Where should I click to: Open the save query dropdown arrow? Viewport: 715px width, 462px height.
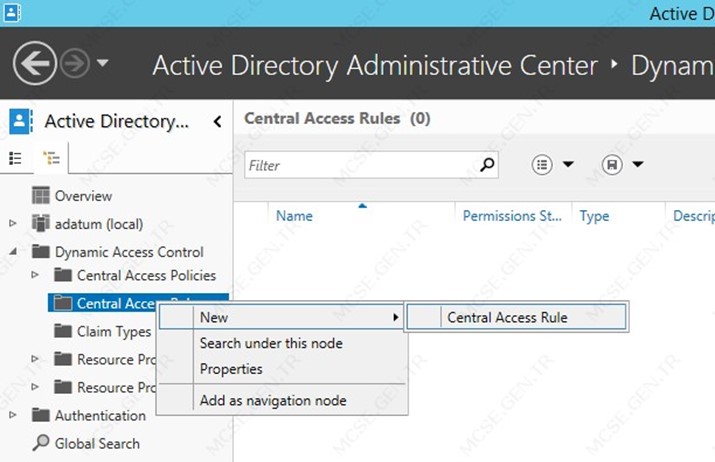pos(638,164)
